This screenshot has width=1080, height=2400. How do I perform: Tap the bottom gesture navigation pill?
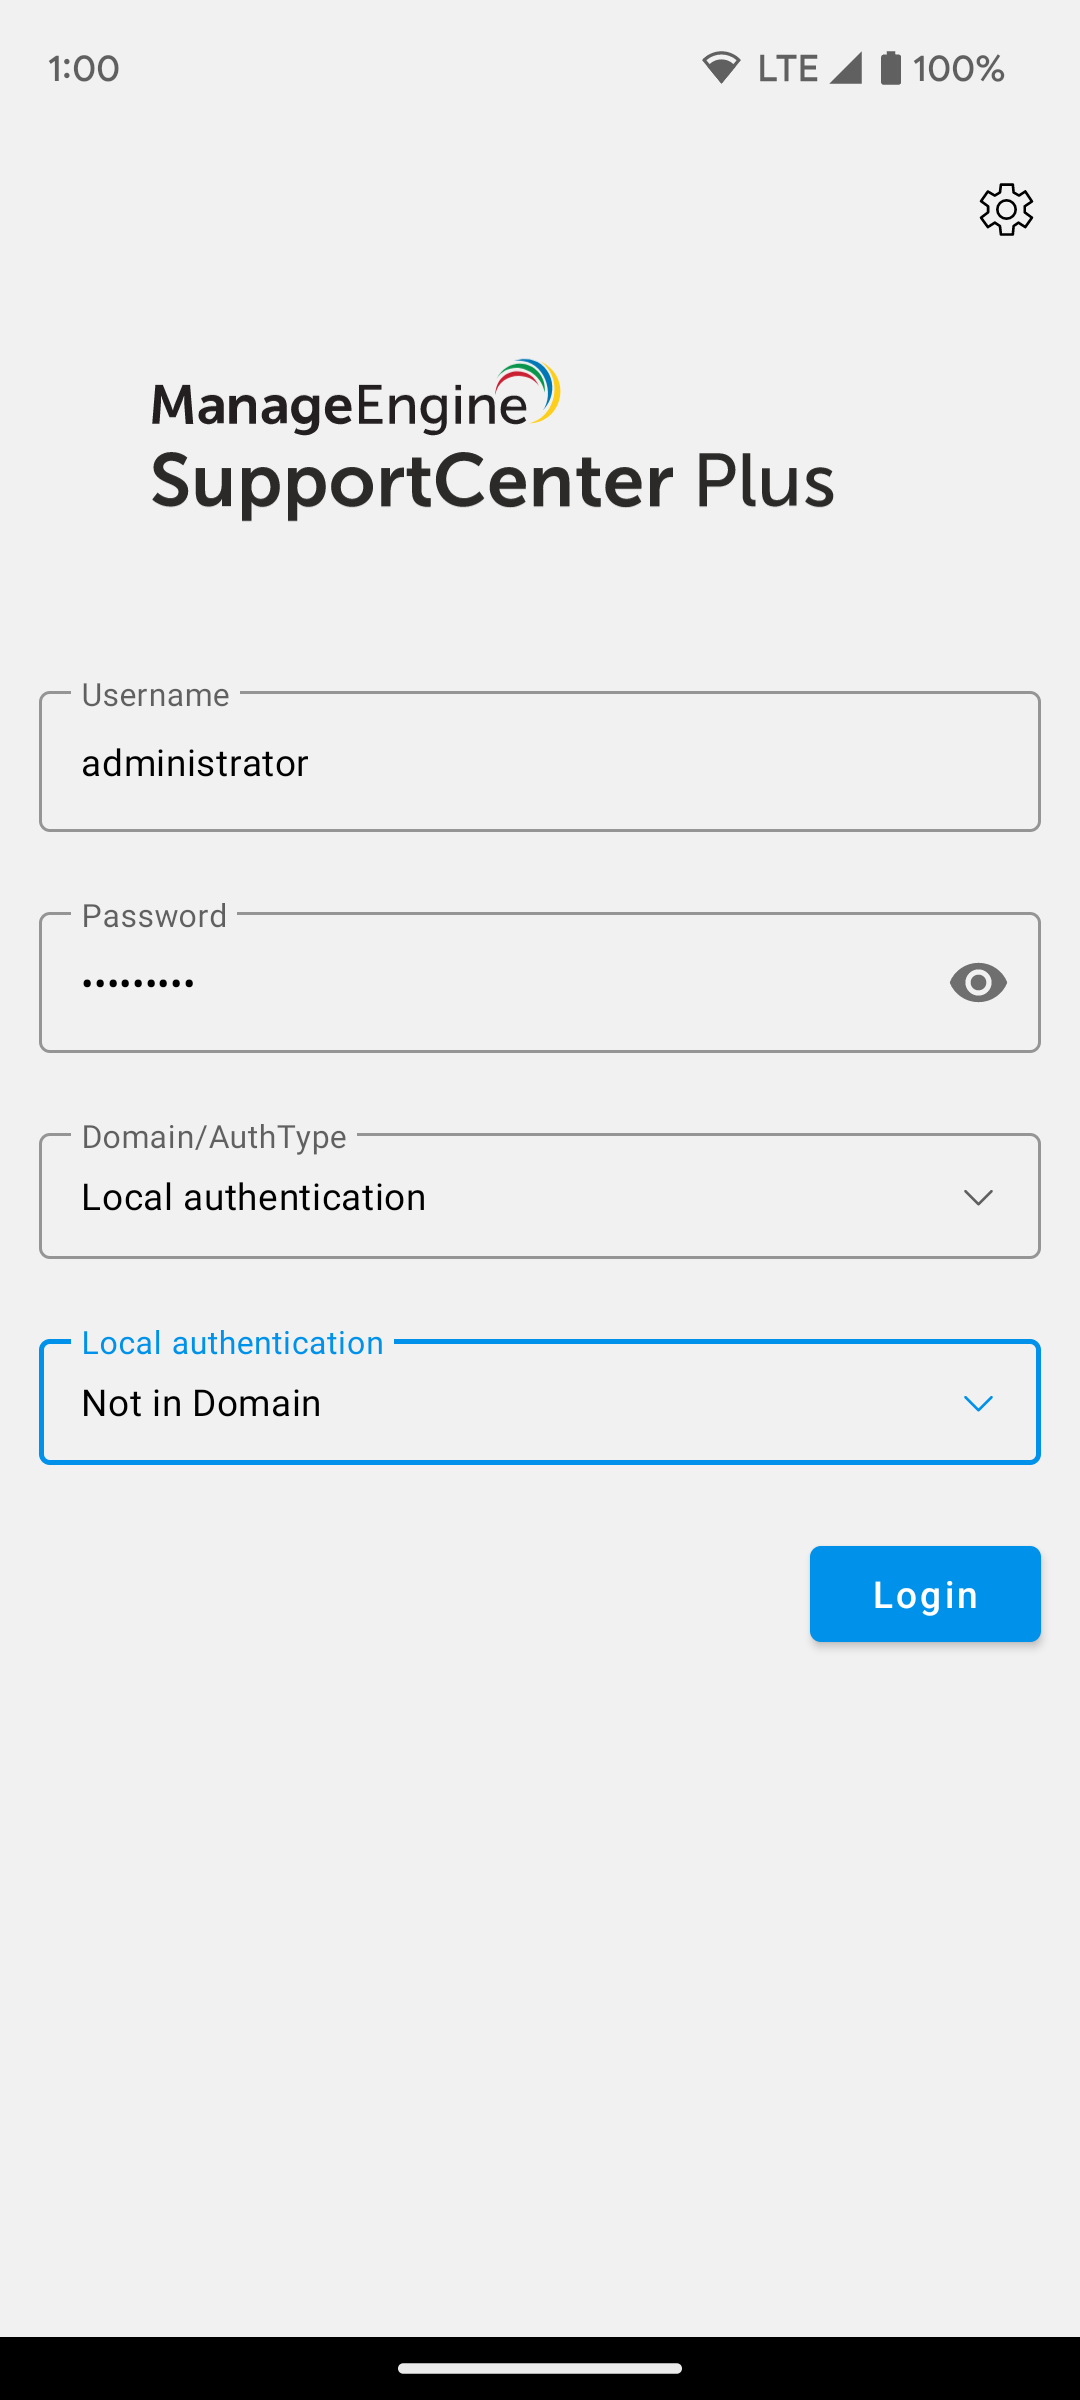pyautogui.click(x=540, y=2368)
